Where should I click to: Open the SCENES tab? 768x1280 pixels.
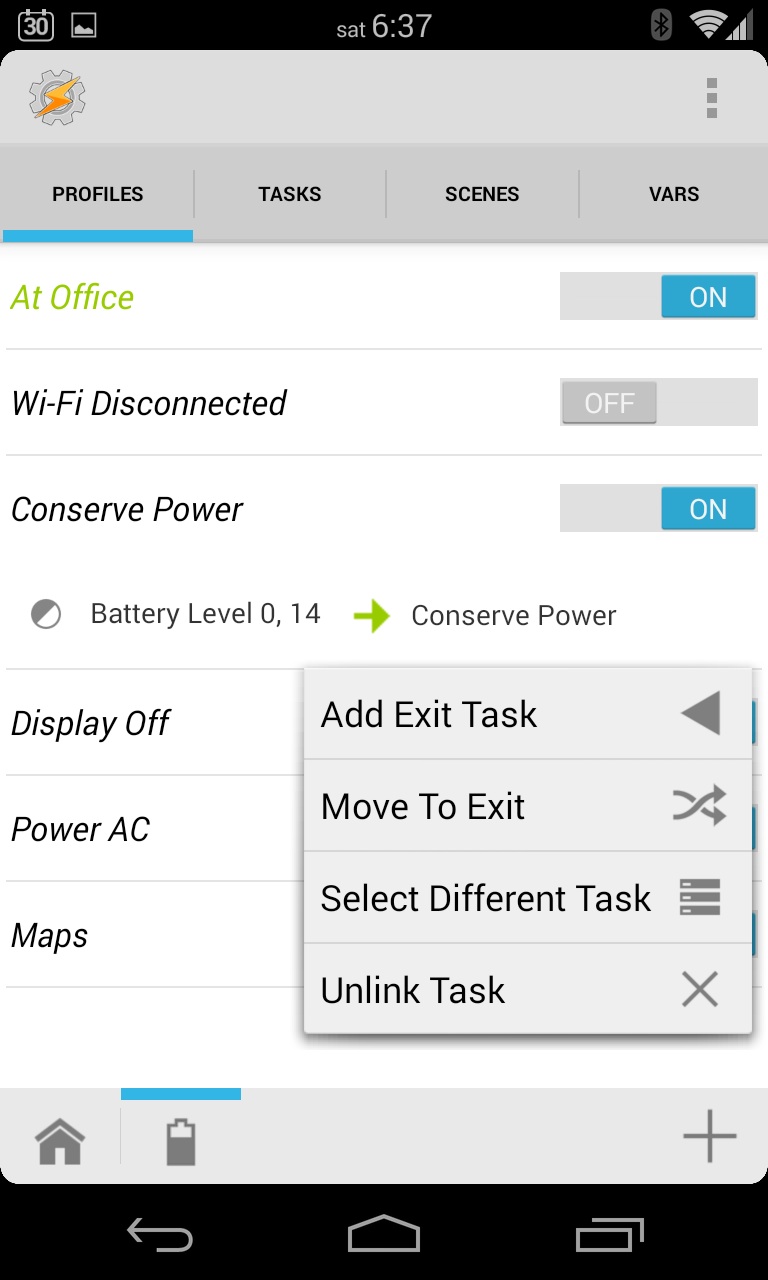click(x=482, y=194)
